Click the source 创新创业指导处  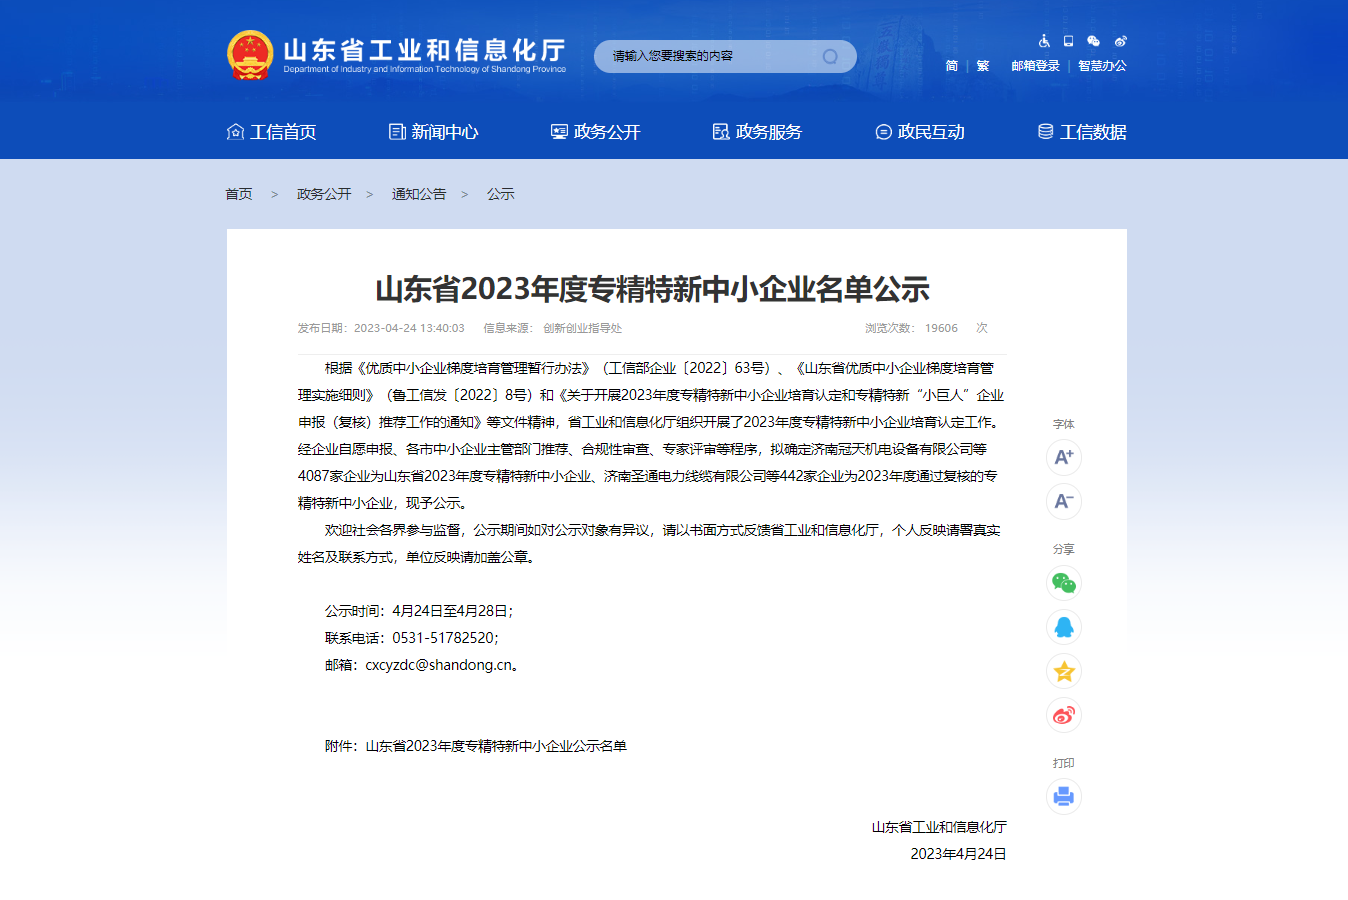click(x=582, y=328)
